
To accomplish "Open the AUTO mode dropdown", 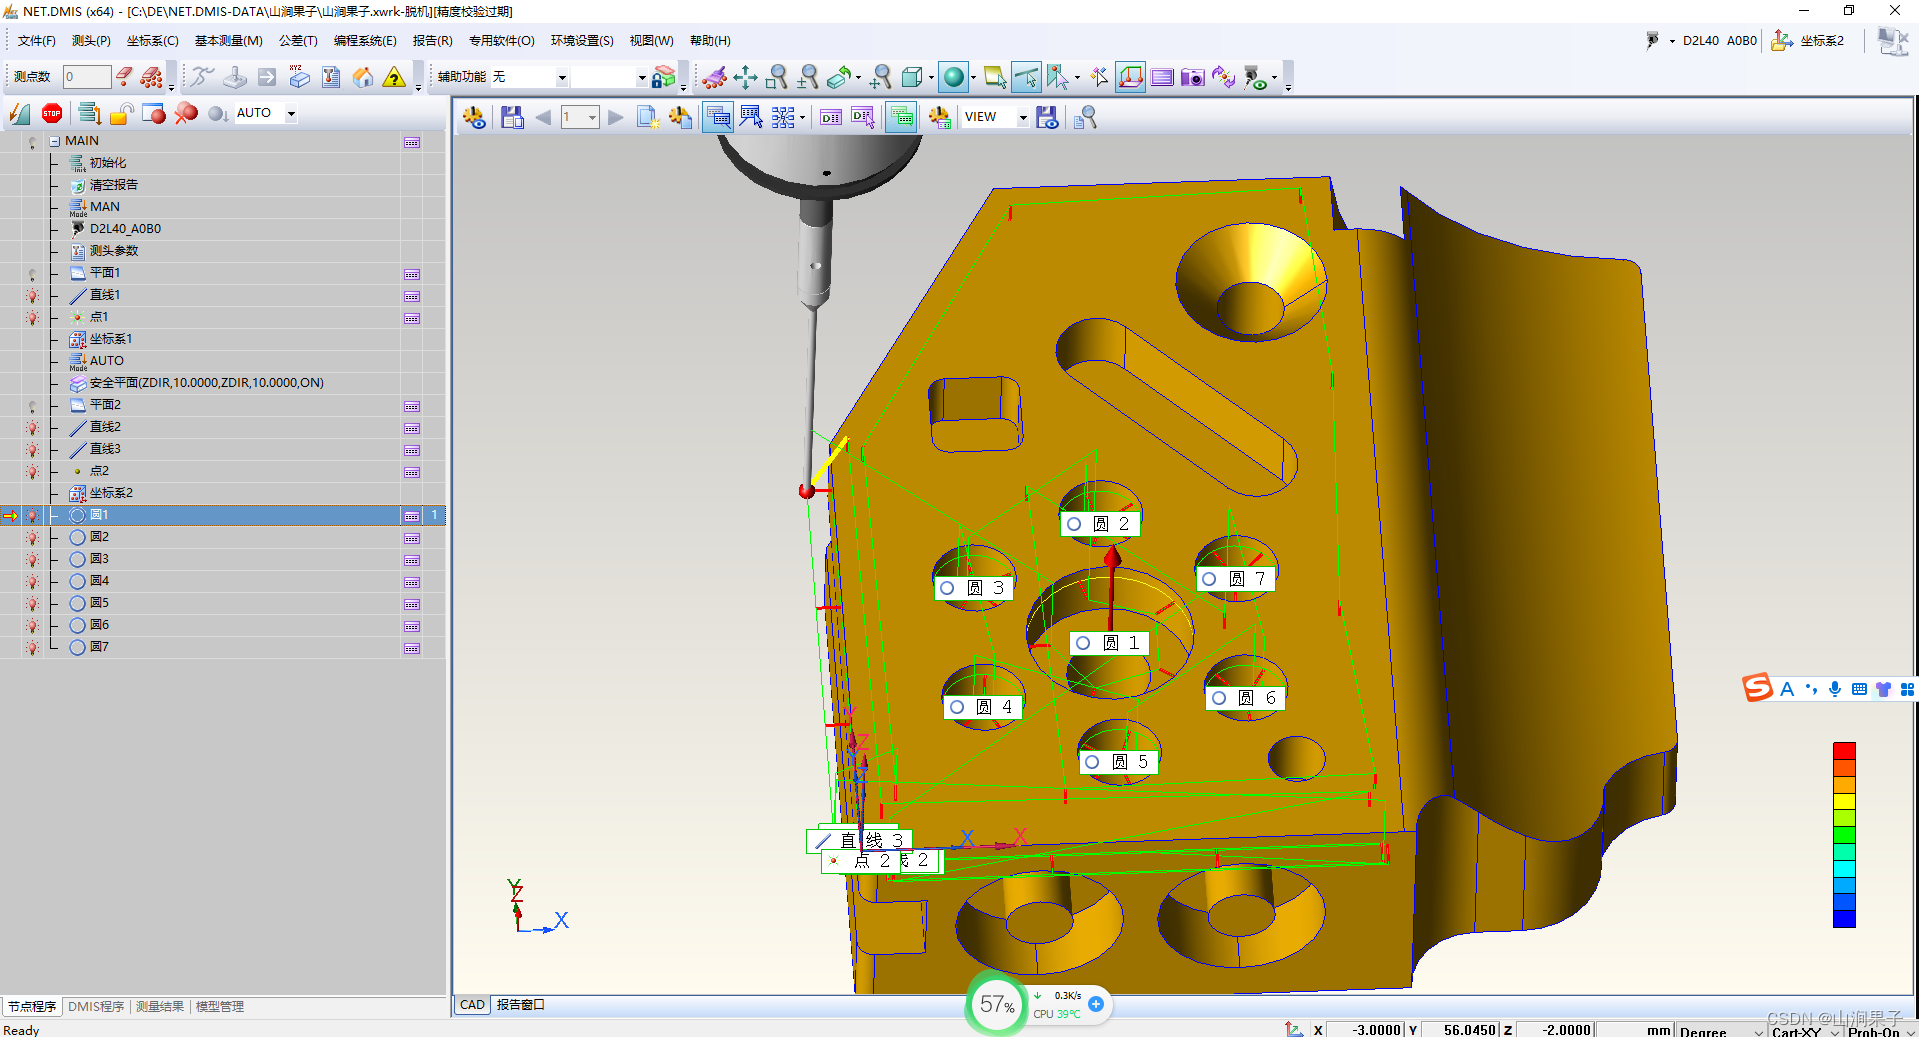I will [x=292, y=114].
